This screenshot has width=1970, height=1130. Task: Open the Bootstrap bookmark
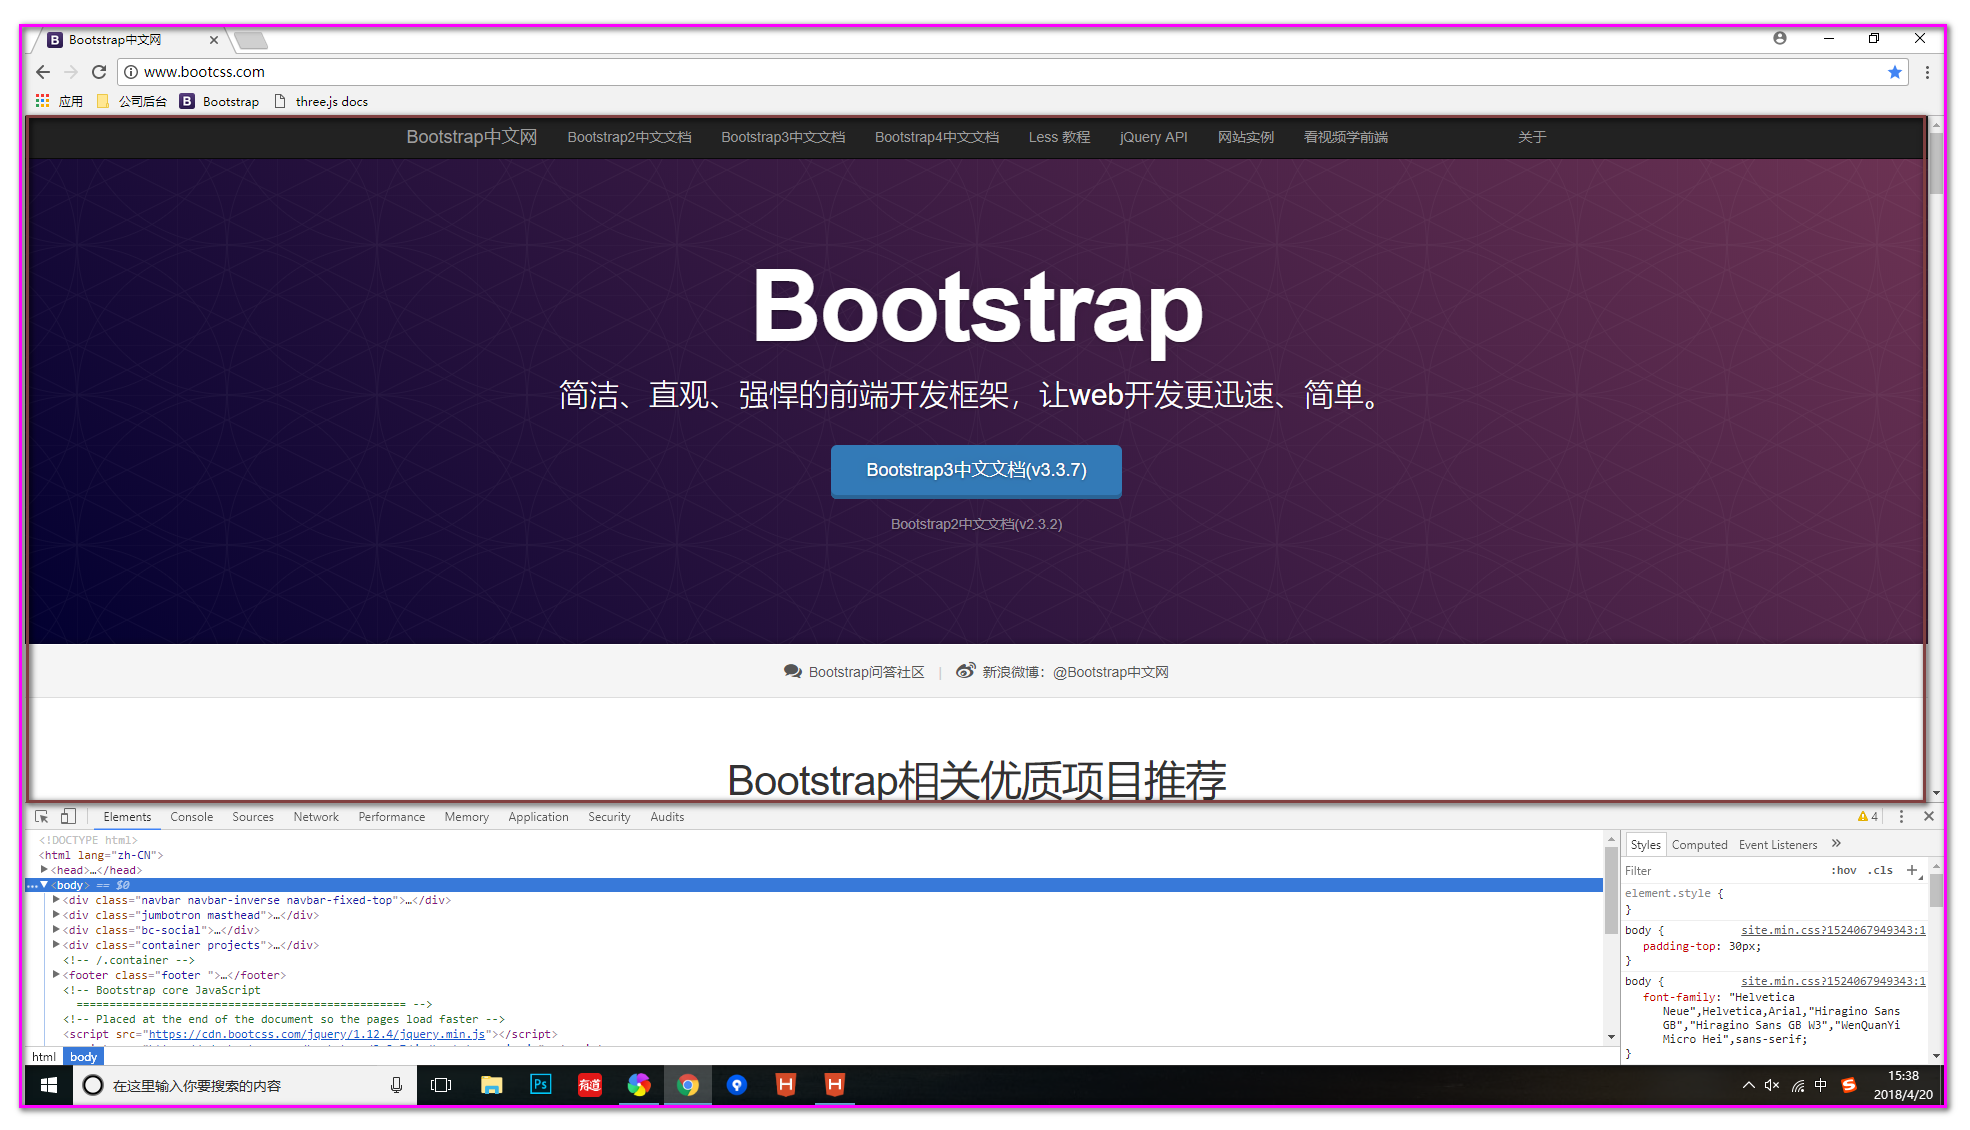(x=219, y=101)
